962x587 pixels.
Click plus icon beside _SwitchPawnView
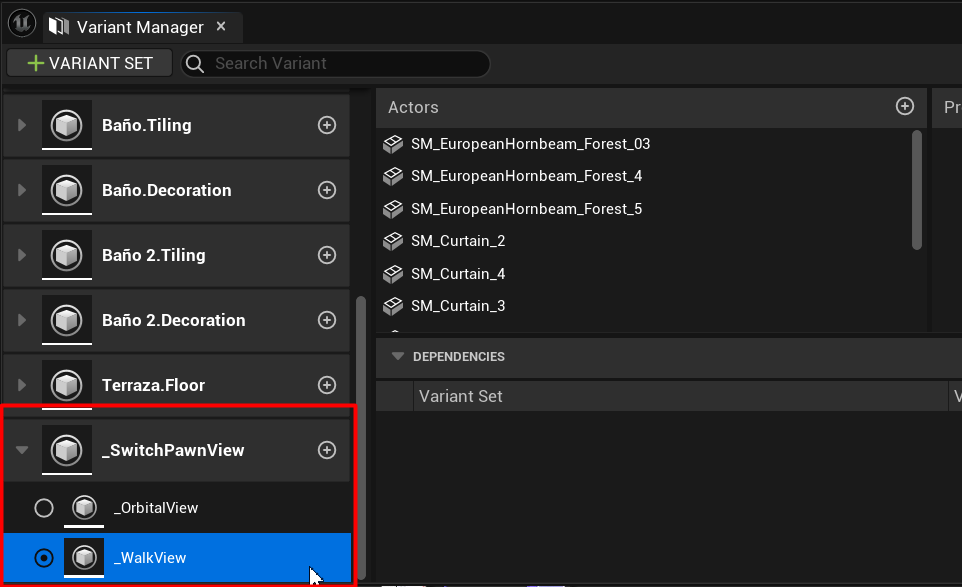click(x=326, y=450)
